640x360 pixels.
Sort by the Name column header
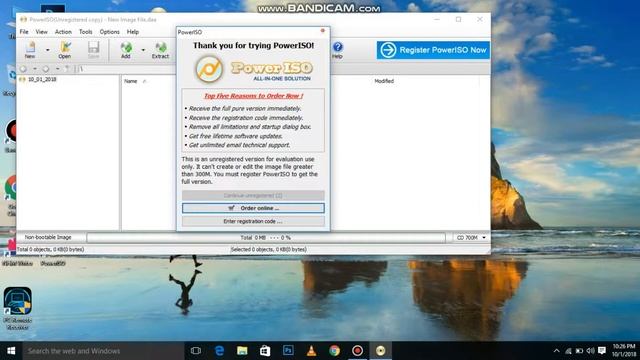coord(131,81)
